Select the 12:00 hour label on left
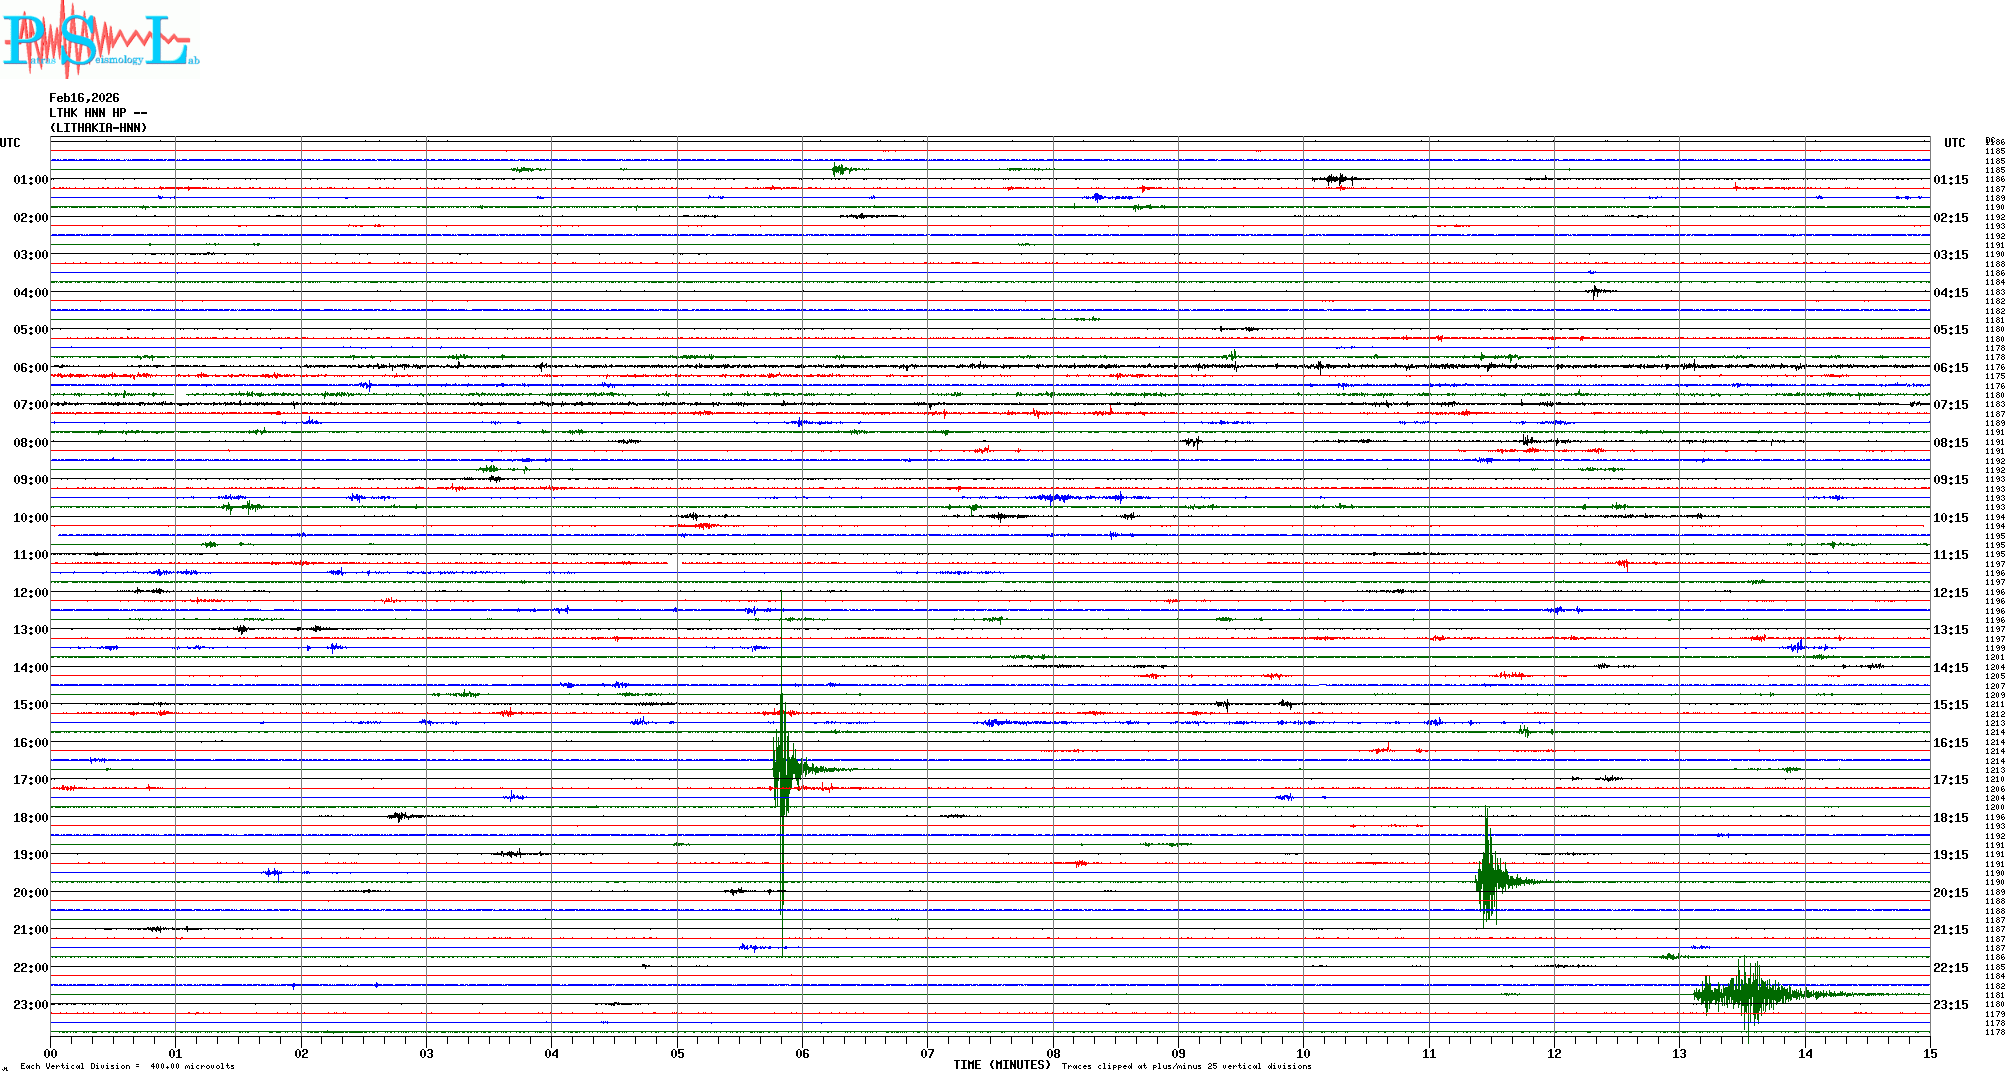This screenshot has width=2010, height=1080. [x=30, y=593]
